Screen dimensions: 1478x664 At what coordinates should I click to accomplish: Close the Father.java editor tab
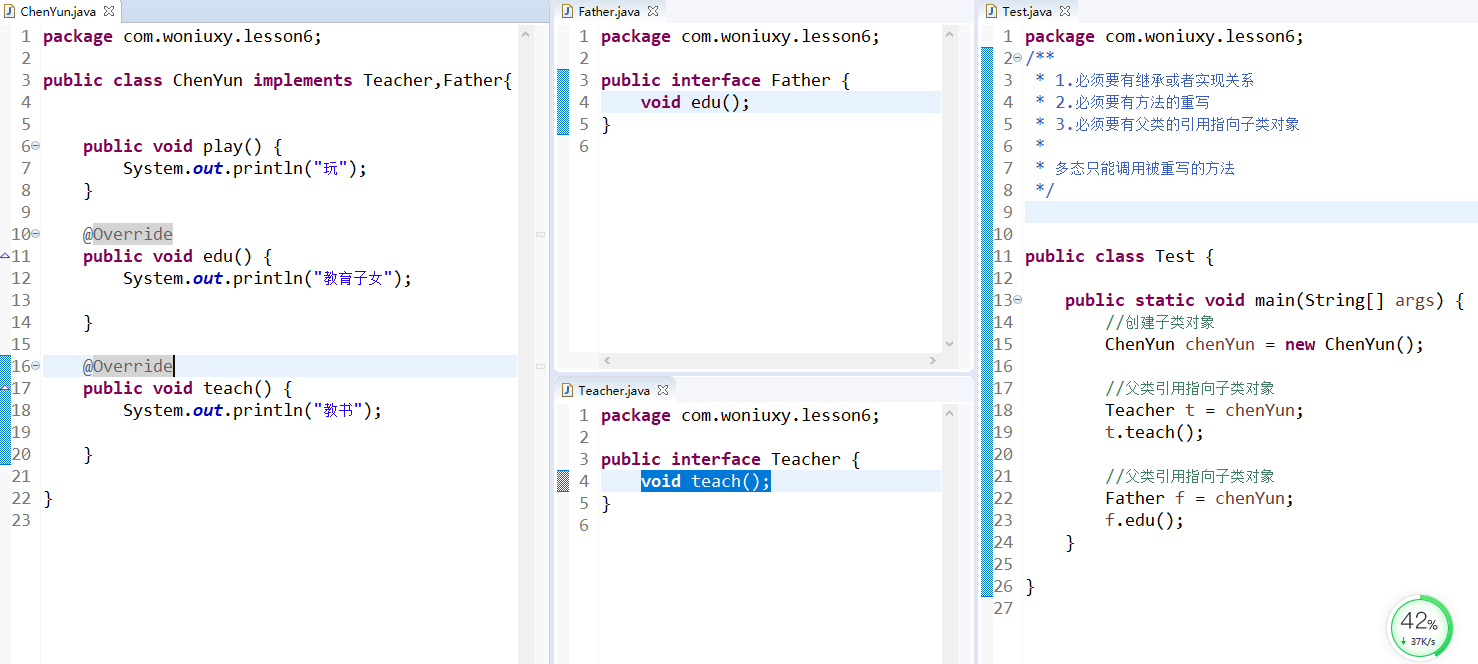pyautogui.click(x=653, y=12)
